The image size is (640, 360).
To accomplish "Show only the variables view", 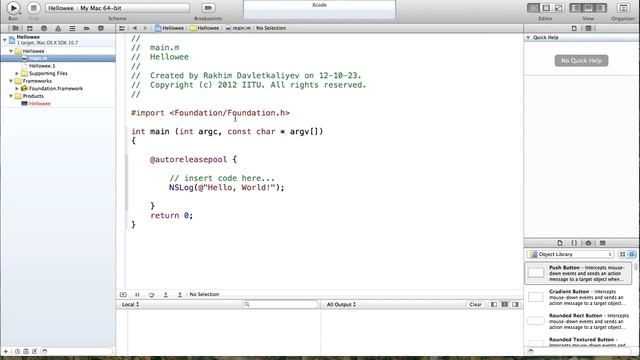I will [494, 304].
